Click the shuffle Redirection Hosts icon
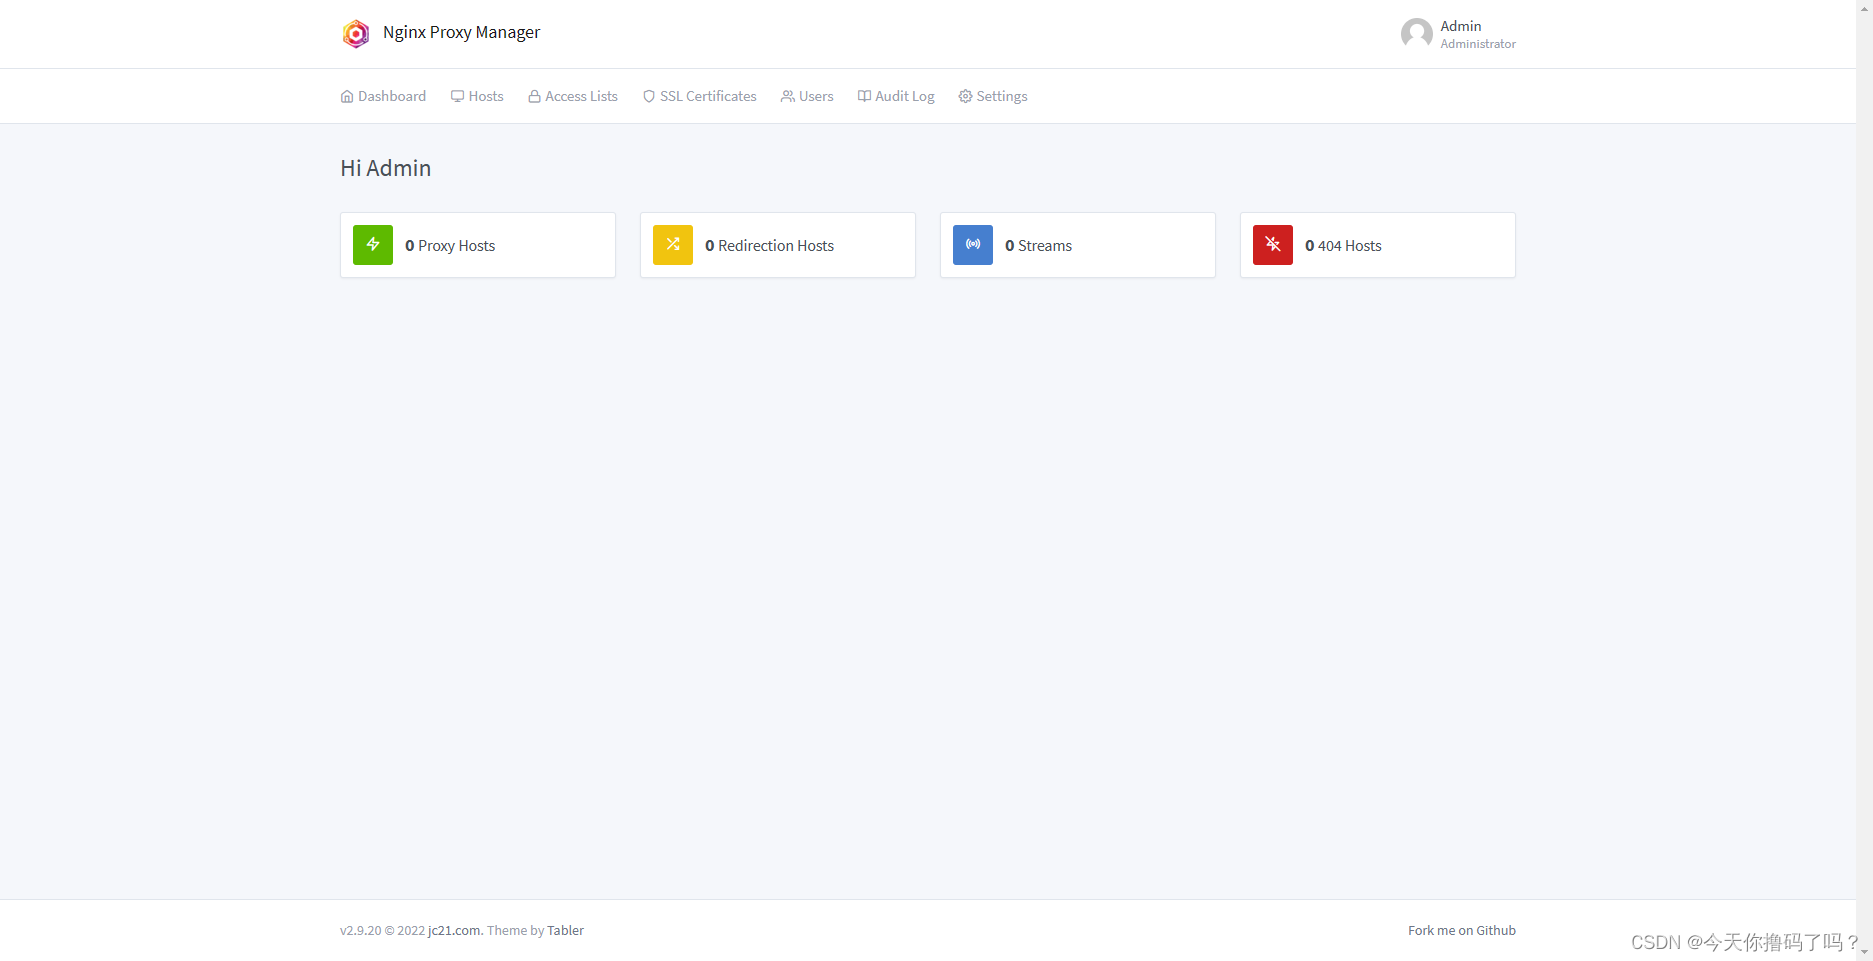This screenshot has width=1873, height=961. coord(672,244)
